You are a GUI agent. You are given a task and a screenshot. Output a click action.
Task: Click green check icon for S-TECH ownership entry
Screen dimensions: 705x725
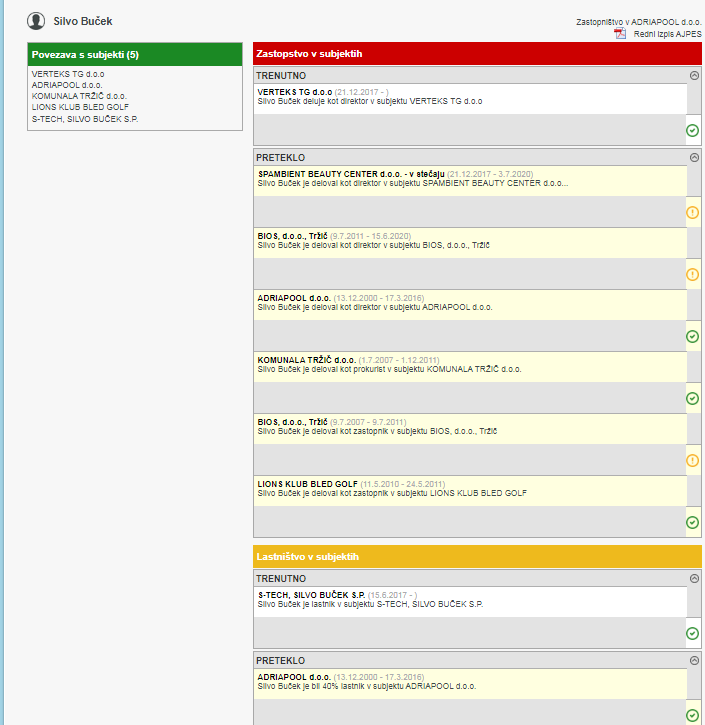[692, 633]
